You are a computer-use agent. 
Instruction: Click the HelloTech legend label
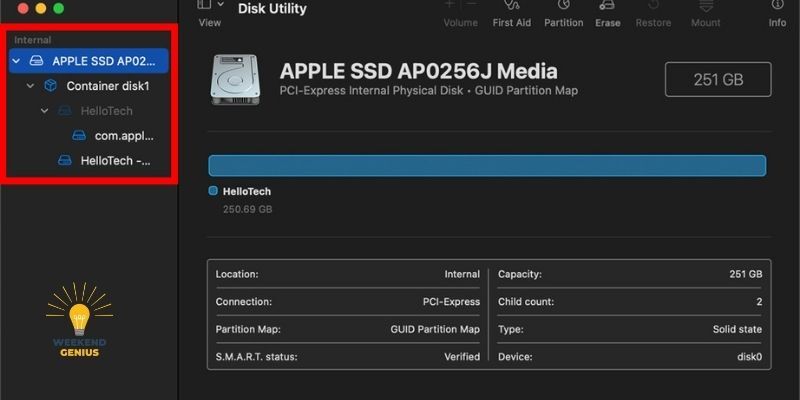pyautogui.click(x=247, y=192)
